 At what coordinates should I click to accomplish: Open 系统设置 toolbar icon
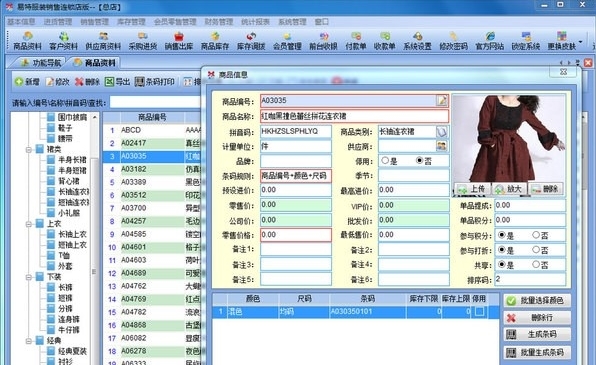click(417, 41)
